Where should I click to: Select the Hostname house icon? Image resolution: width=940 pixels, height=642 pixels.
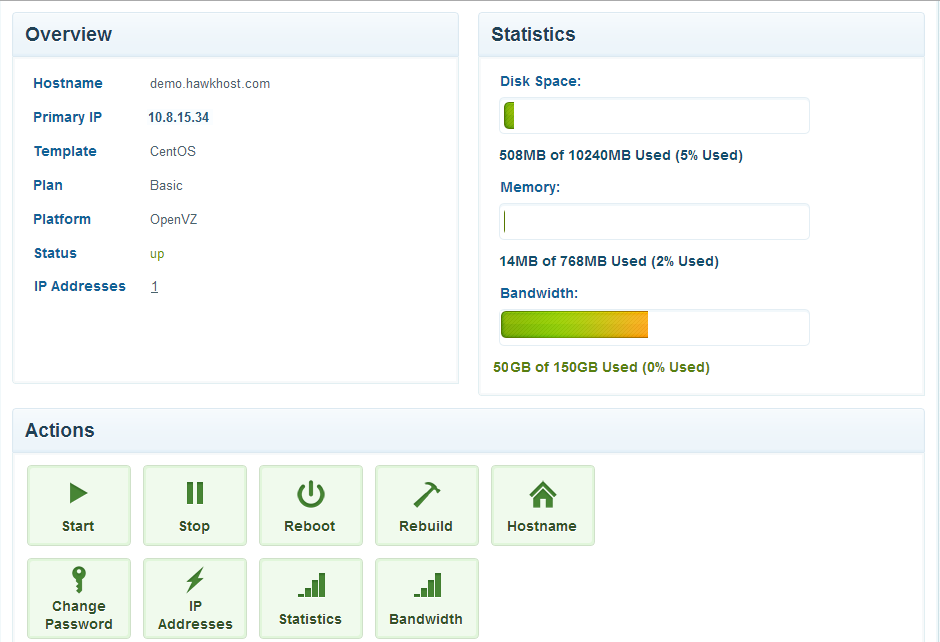pos(542,493)
